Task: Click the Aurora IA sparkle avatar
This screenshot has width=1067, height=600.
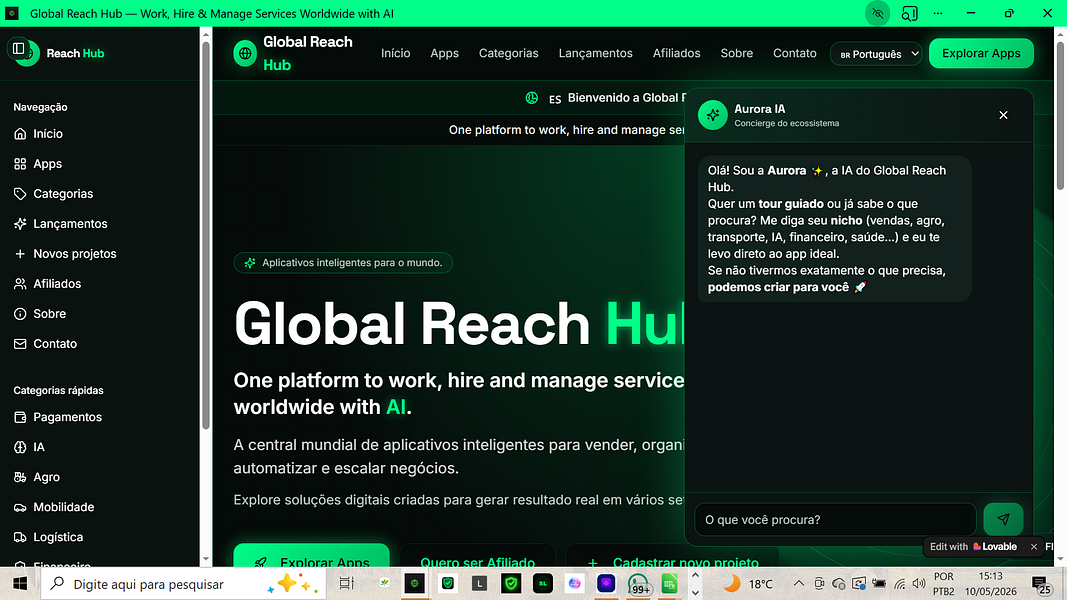Action: pos(712,115)
